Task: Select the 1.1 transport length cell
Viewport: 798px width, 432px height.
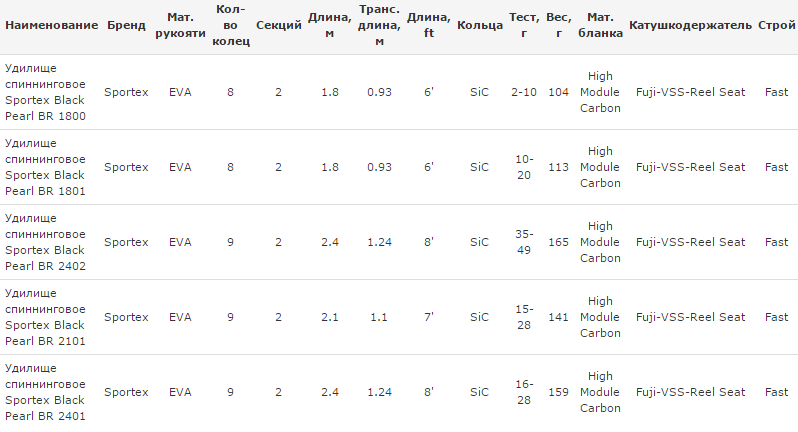Action: click(x=379, y=317)
